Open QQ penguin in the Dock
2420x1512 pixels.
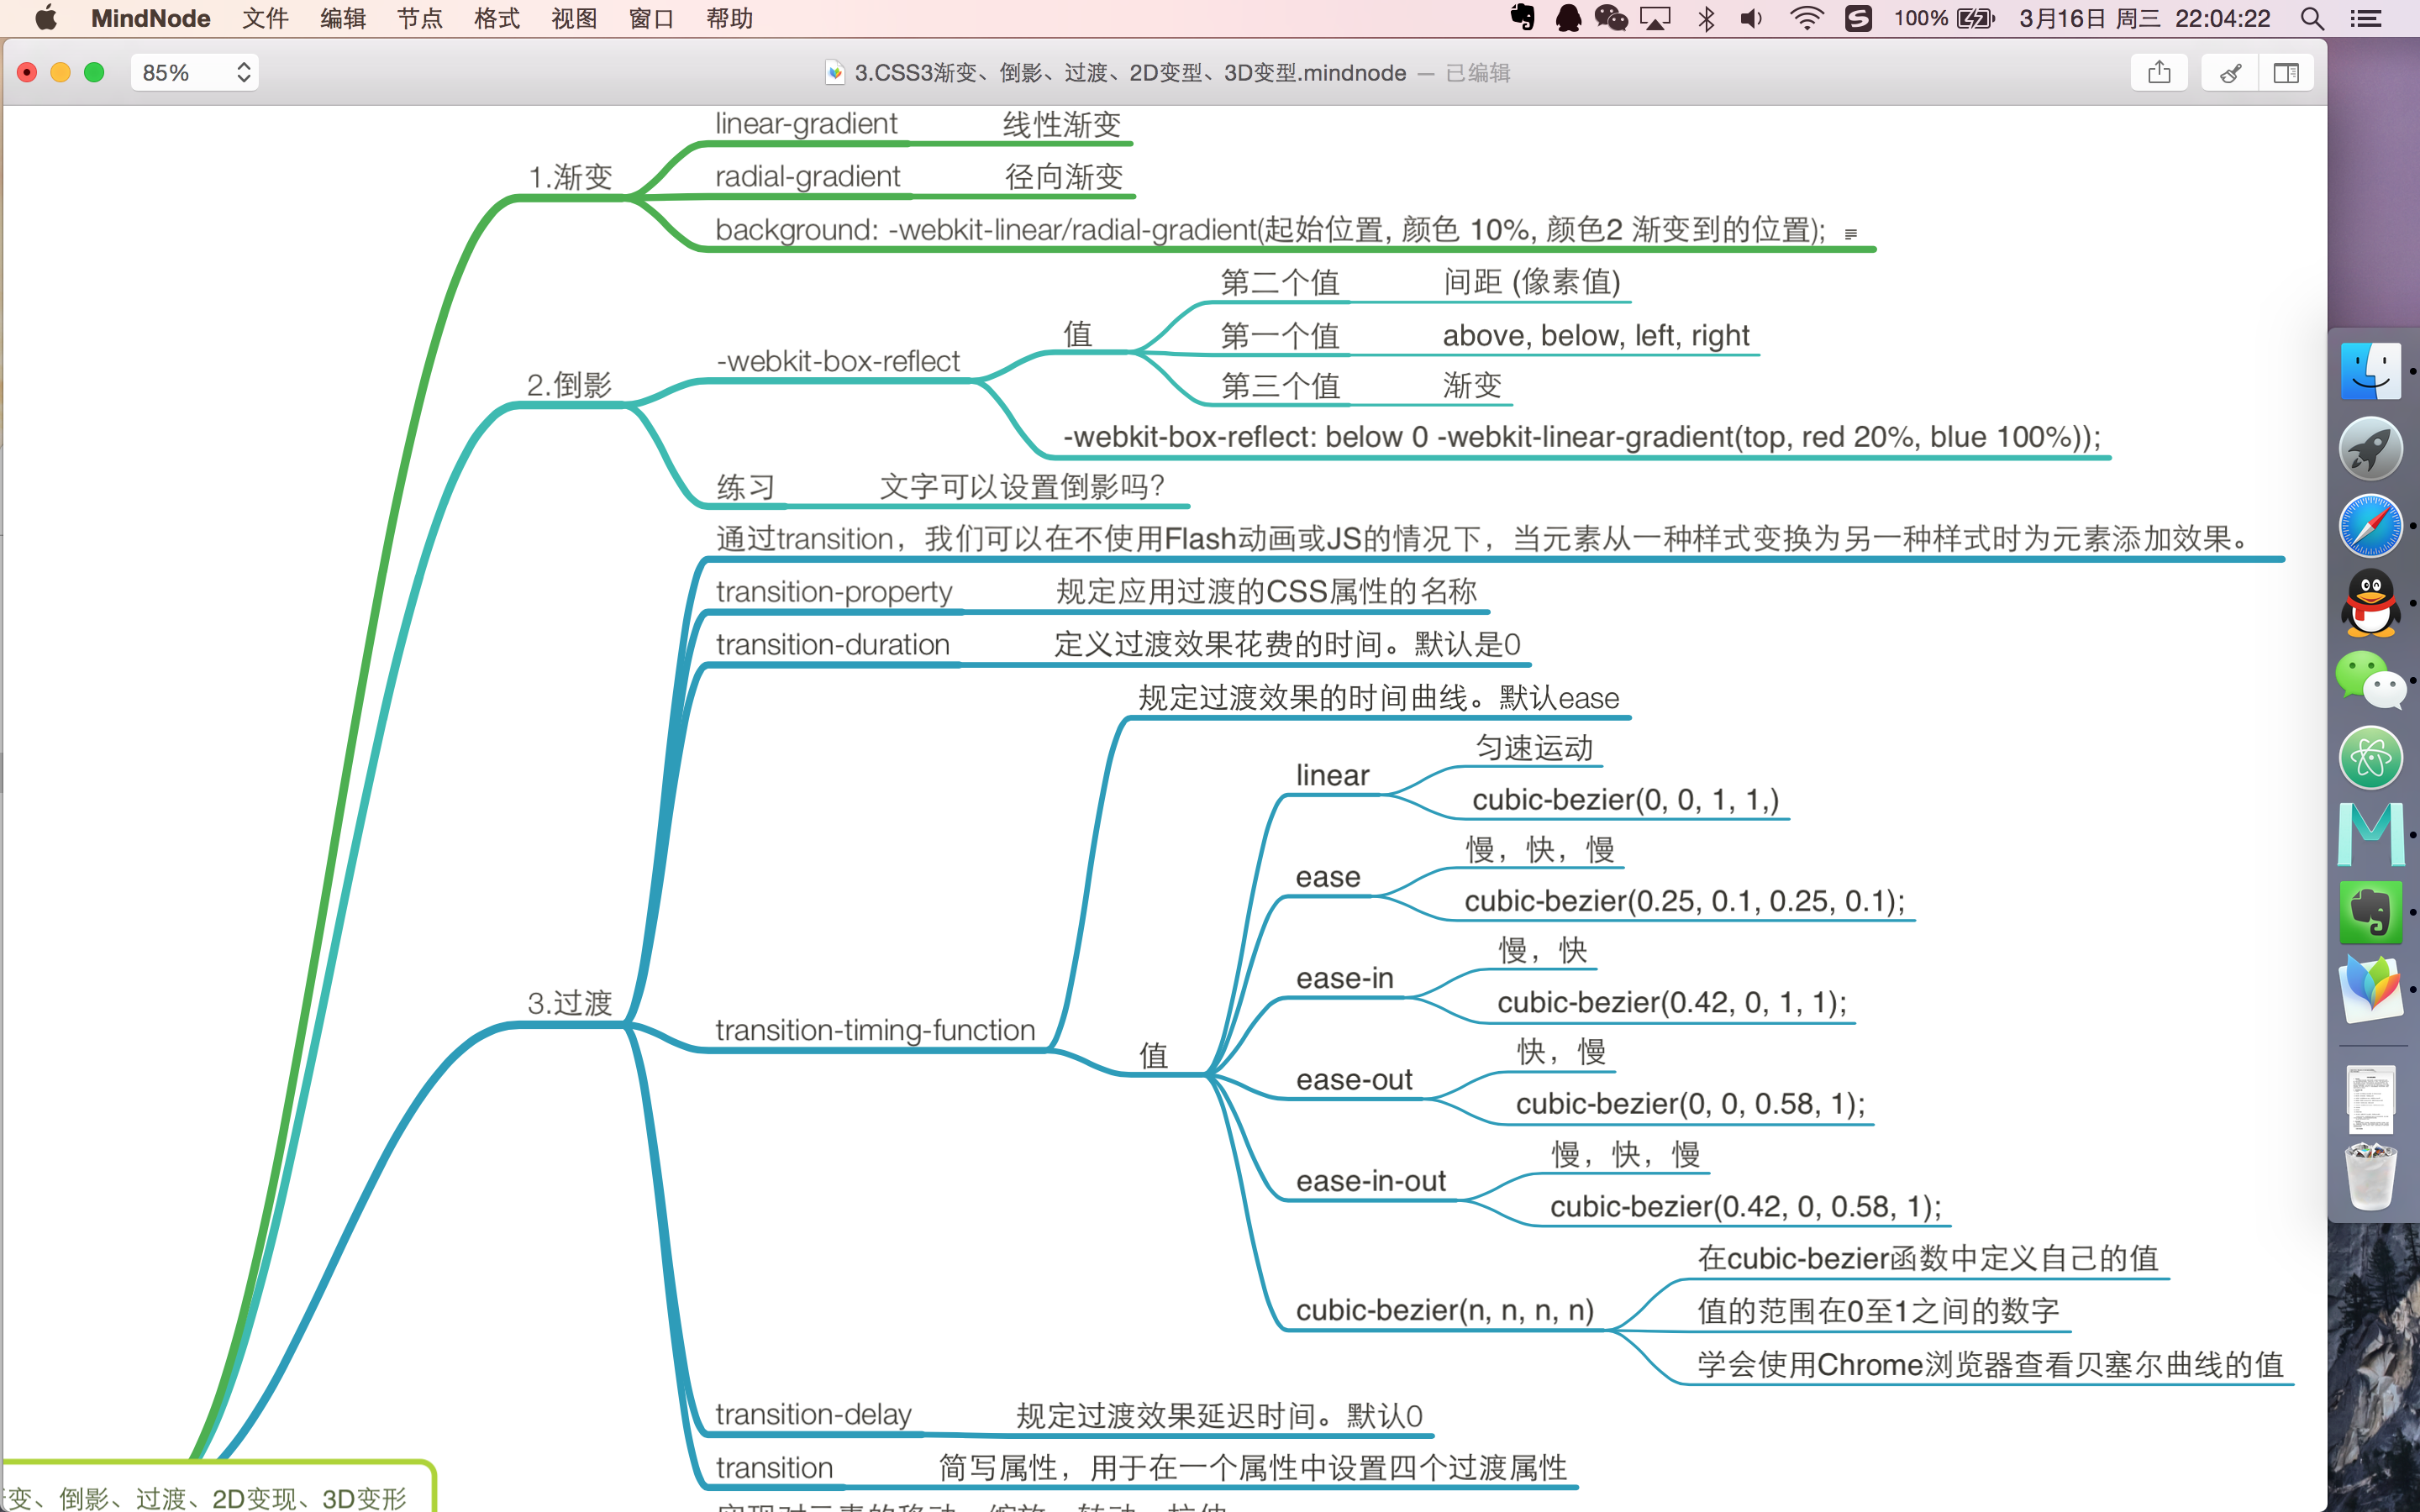pyautogui.click(x=2371, y=603)
